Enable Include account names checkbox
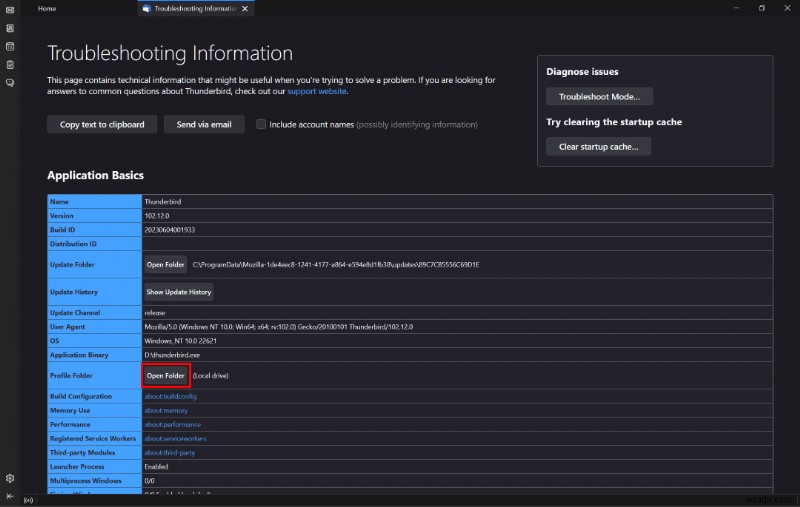The width and height of the screenshot is (800, 507). pos(261,124)
